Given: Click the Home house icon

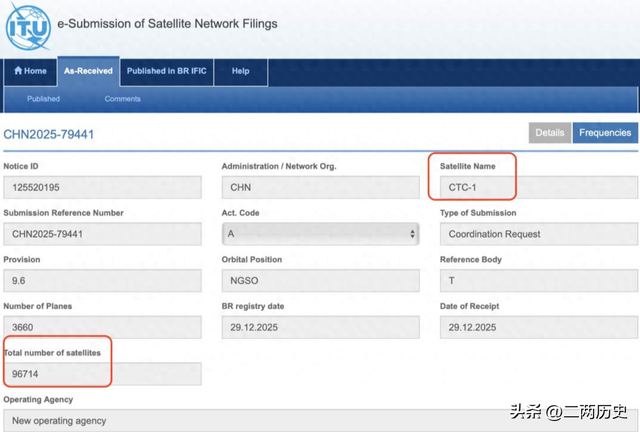Looking at the screenshot, I should pos(18,71).
